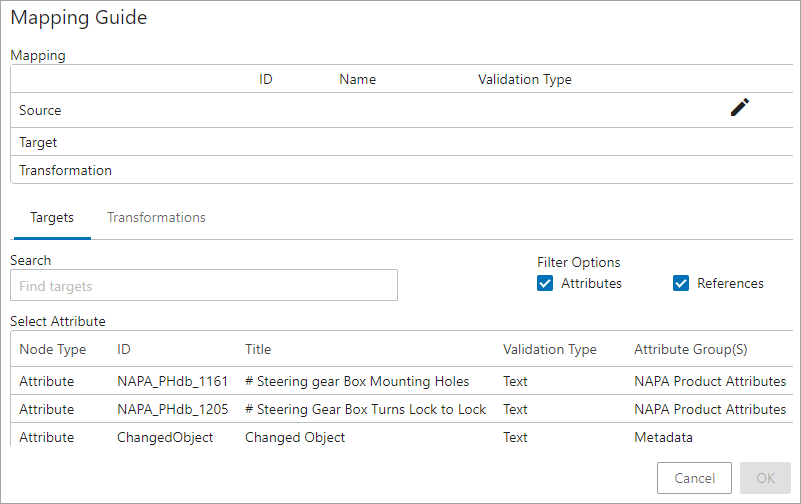Select the NAPA_PHdb_1161 attribute row
The height and width of the screenshot is (504, 801).
point(402,381)
